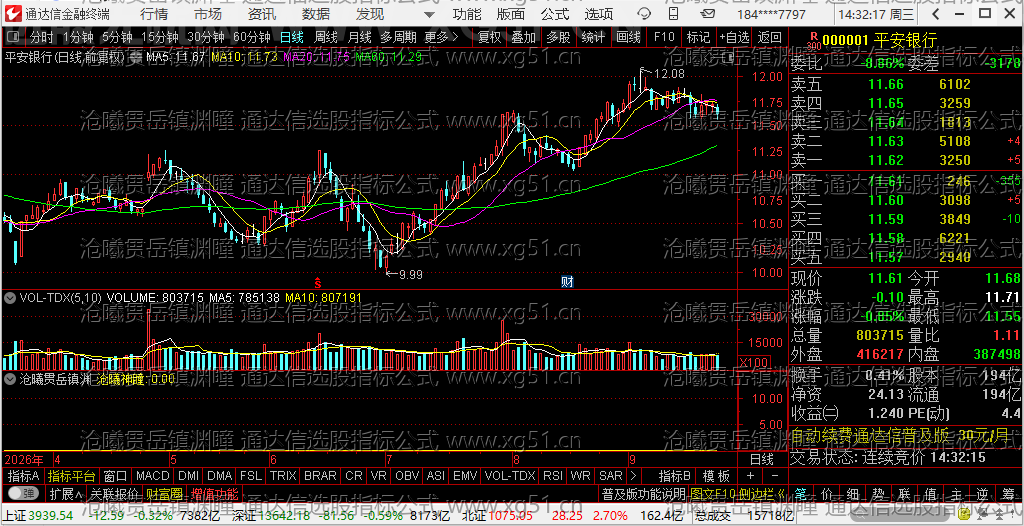Open the 选项 menu
The width and height of the screenshot is (1024, 526).
pyautogui.click(x=599, y=14)
